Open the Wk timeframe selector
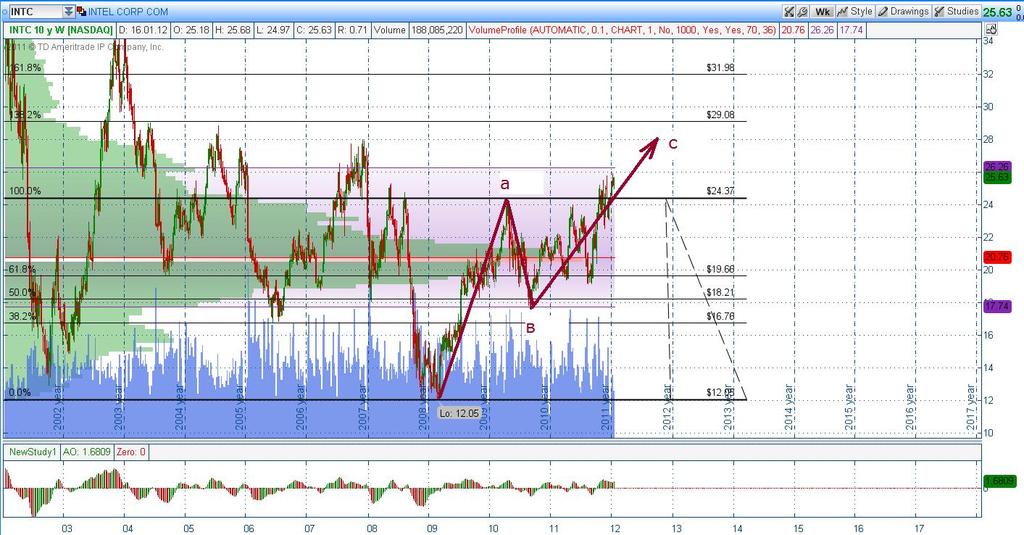 click(x=822, y=12)
